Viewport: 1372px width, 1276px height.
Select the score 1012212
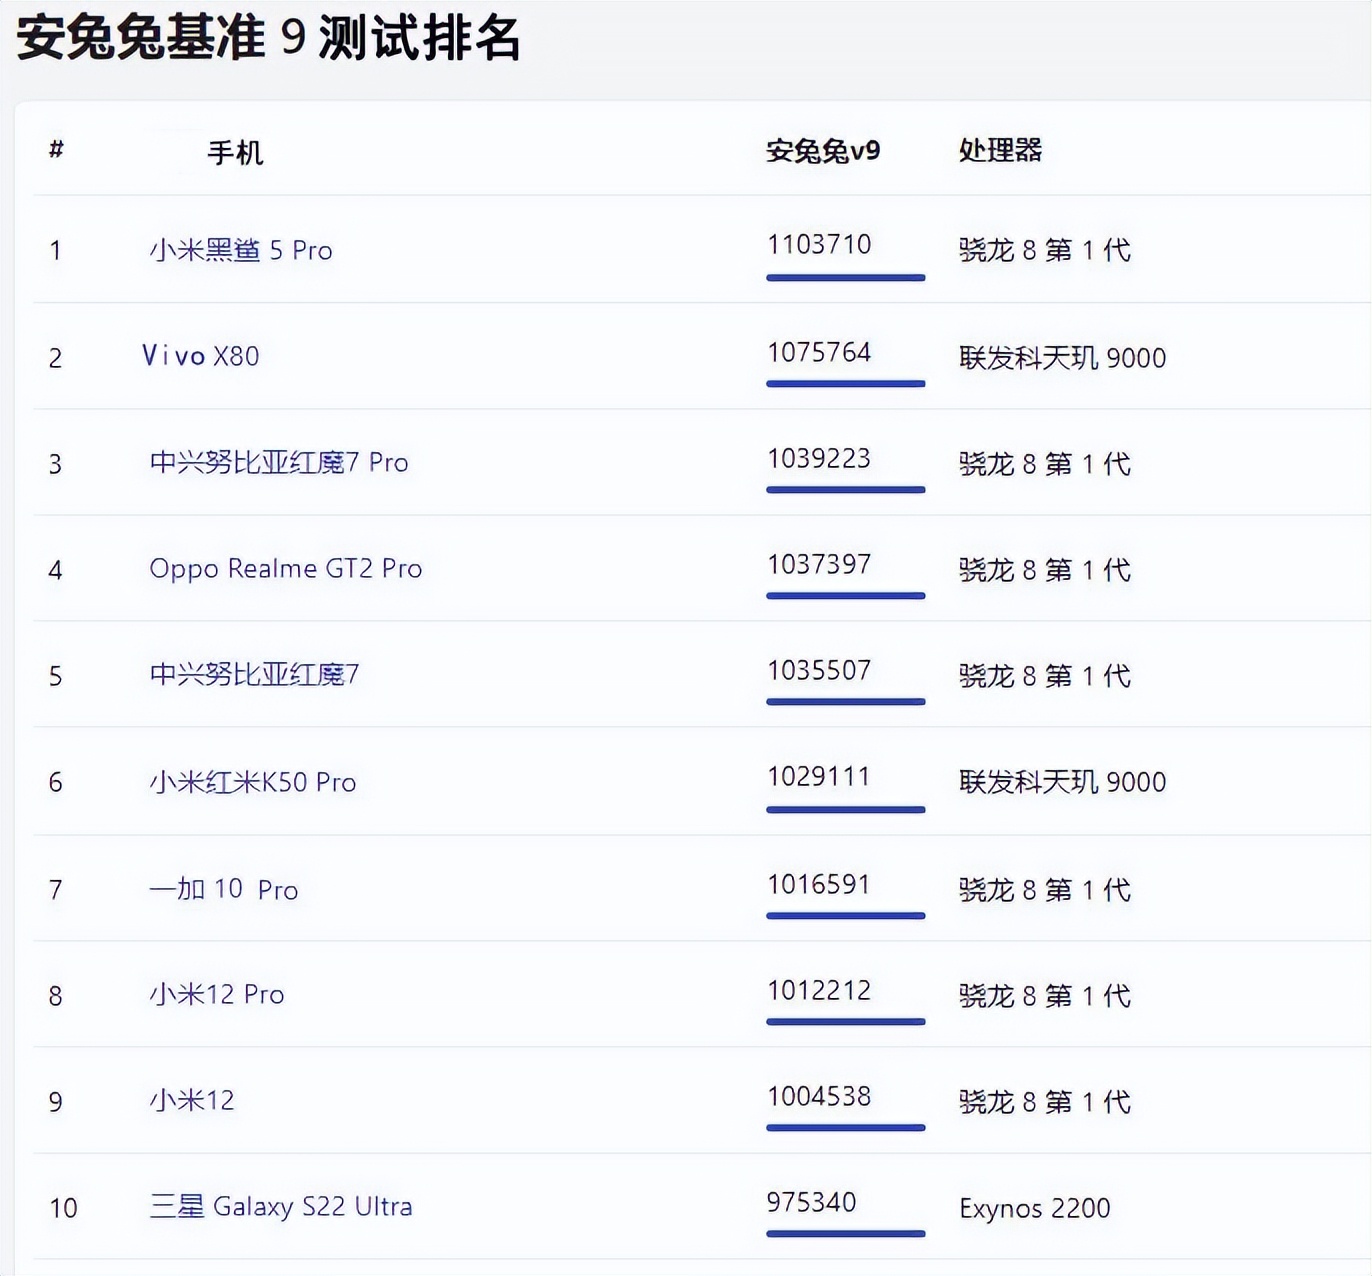click(x=819, y=990)
